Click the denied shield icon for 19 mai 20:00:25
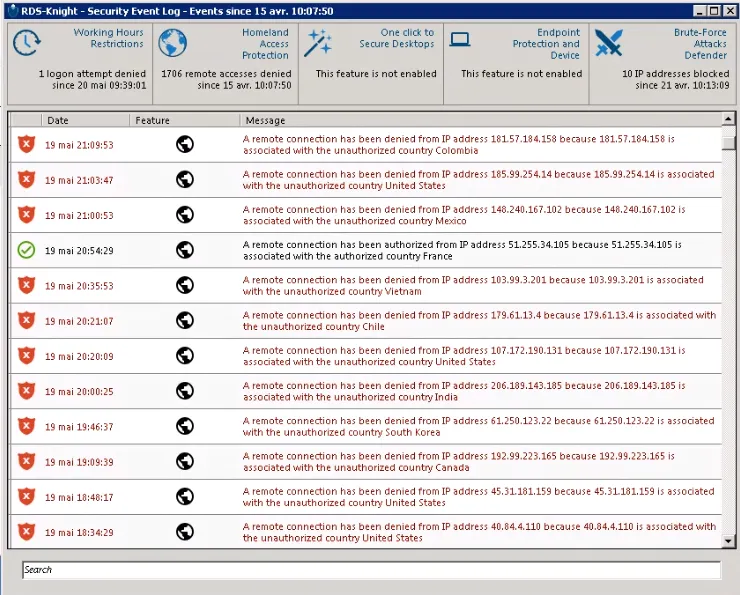740x595 pixels. (26, 391)
